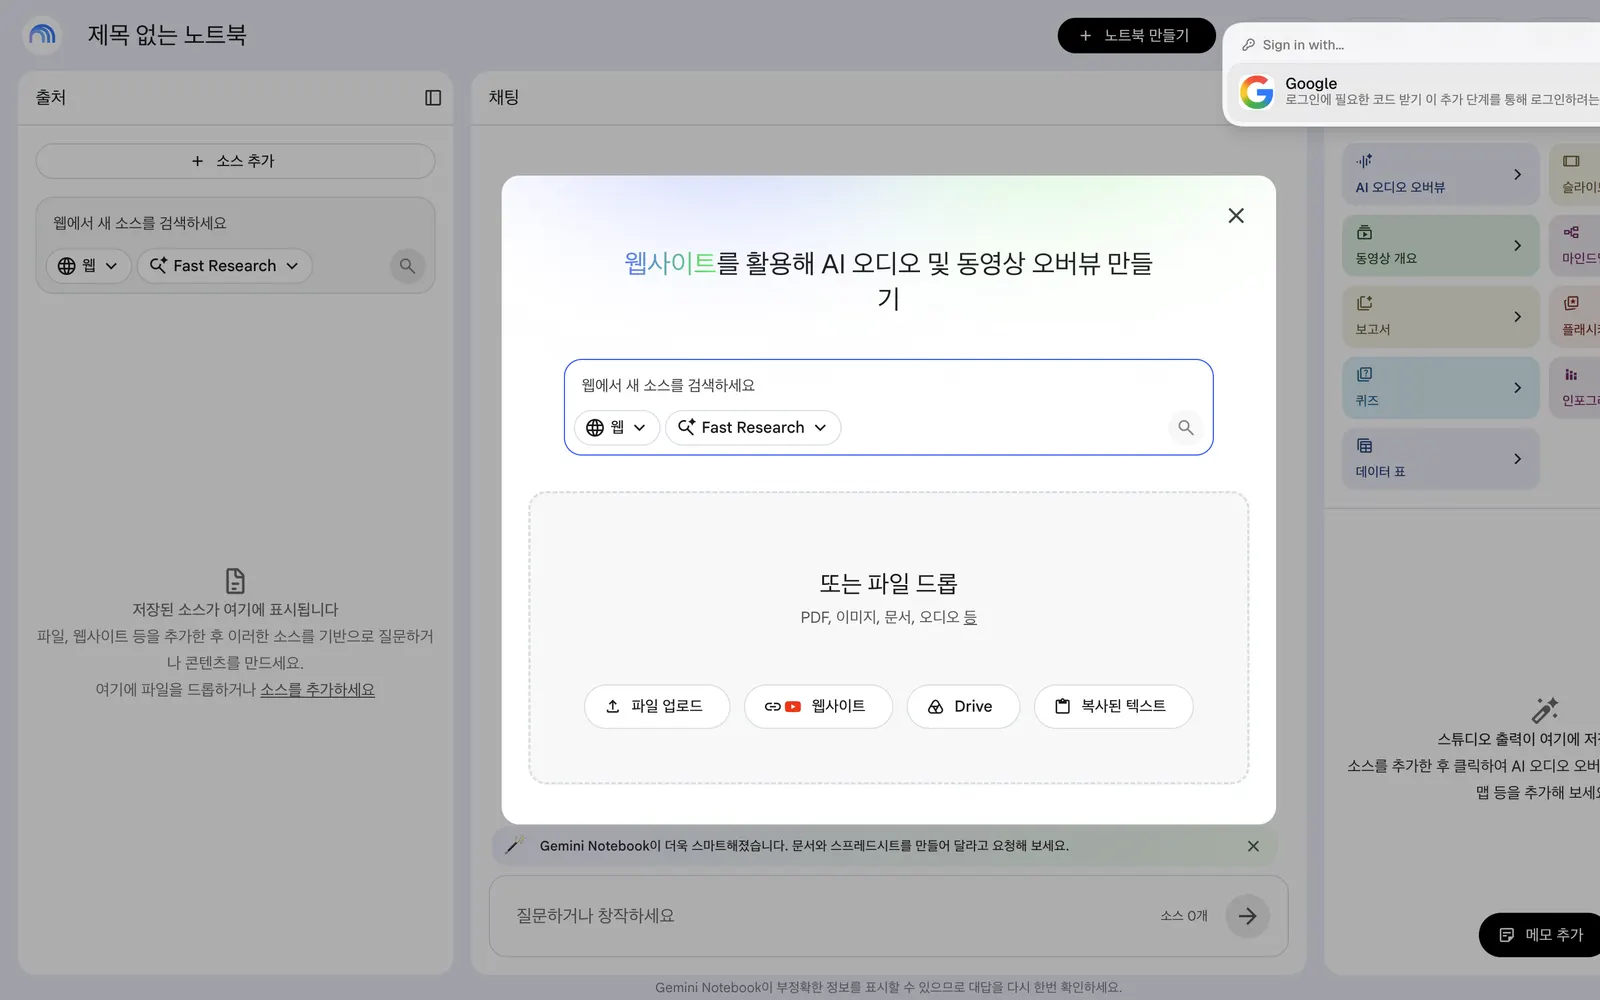Click the search magnifier in the dialog
Screen dimensions: 1600x1000
(1185, 428)
